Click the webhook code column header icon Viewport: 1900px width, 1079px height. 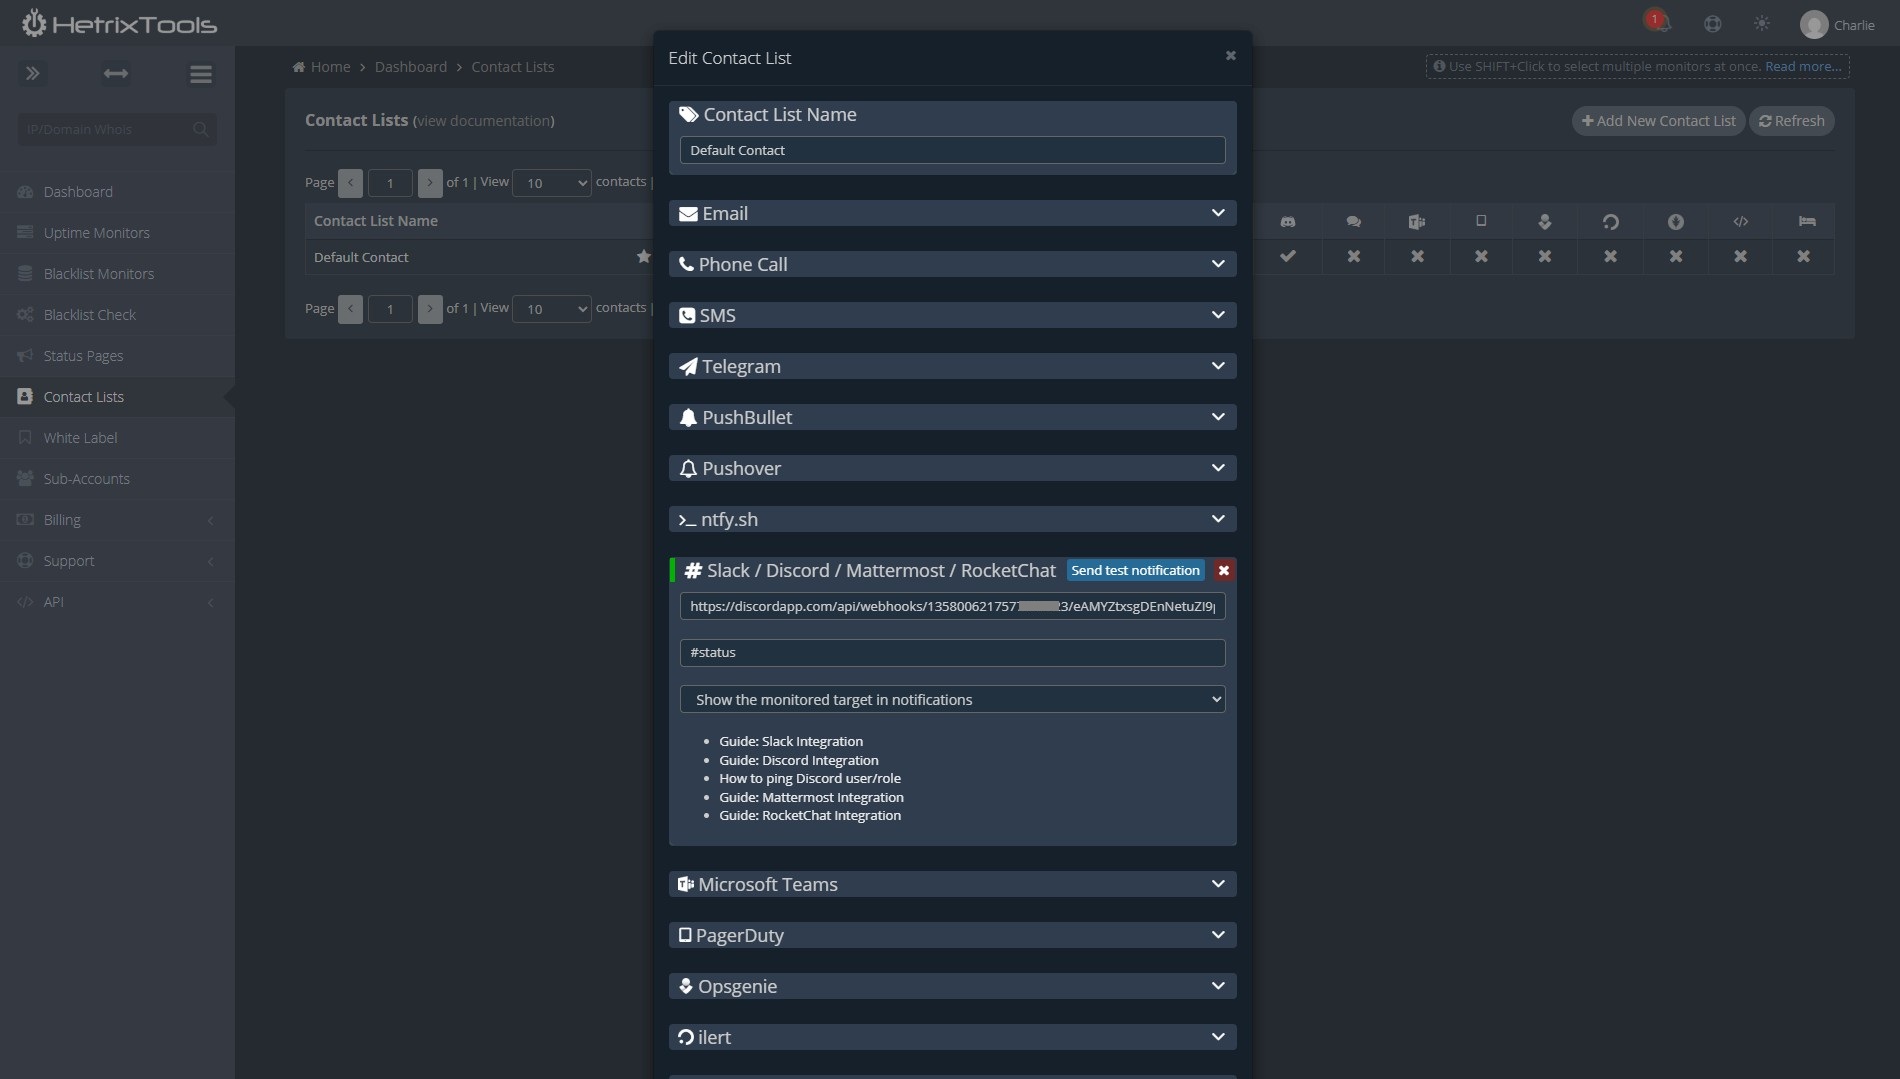tap(1741, 221)
